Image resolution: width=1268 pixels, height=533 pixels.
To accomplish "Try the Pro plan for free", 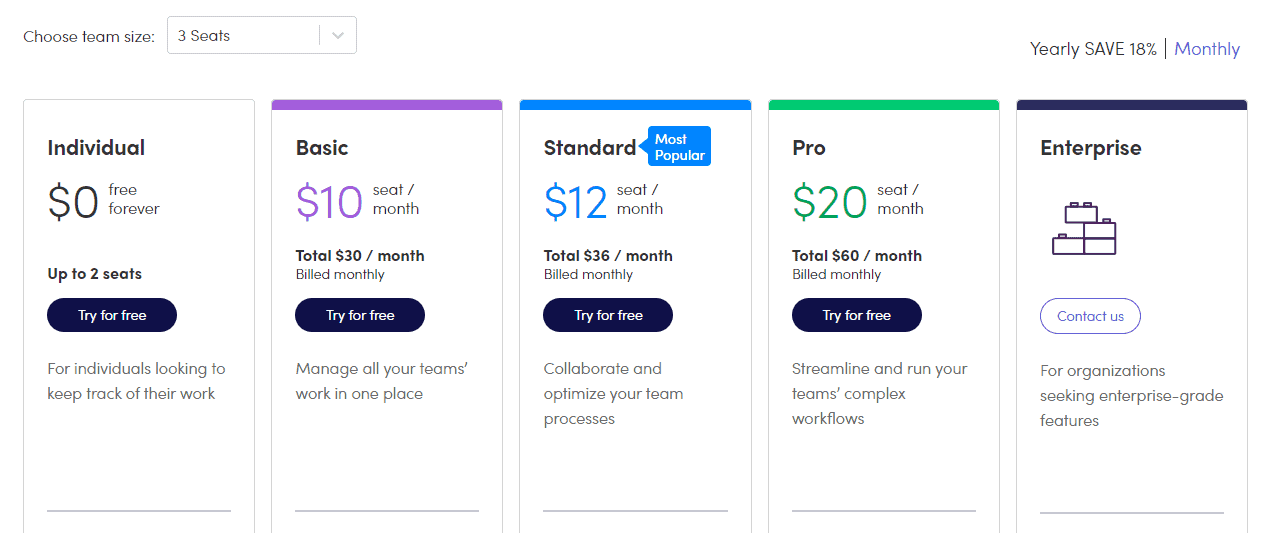I will click(x=857, y=315).
